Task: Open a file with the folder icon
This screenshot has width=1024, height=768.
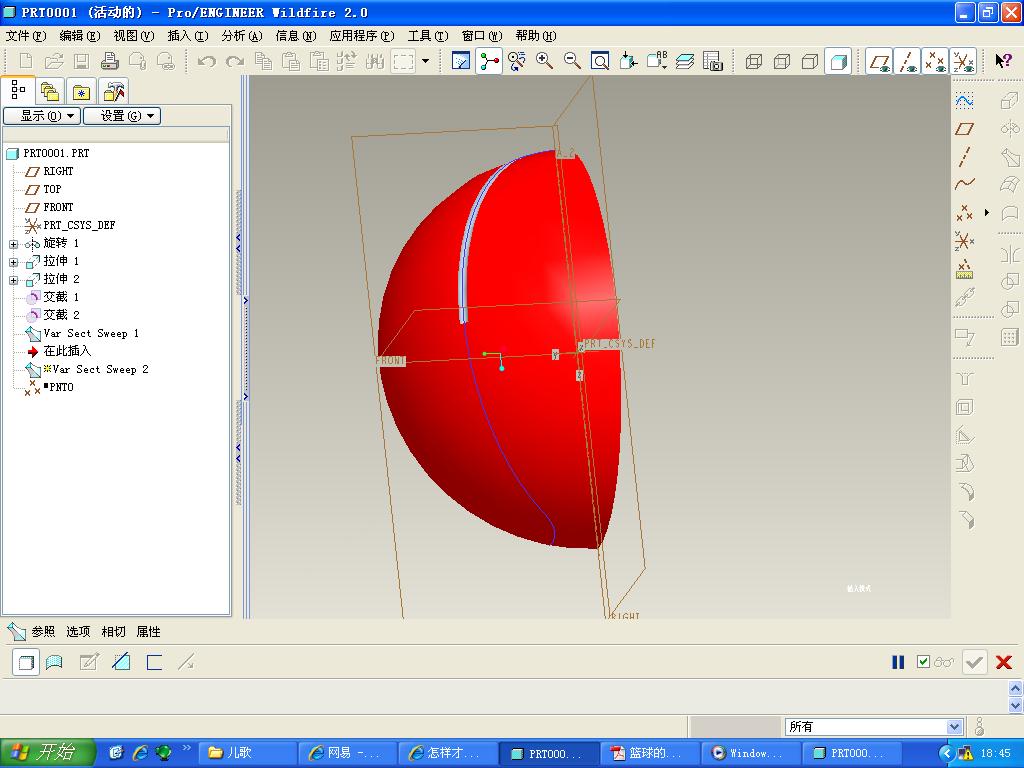Action: point(54,61)
